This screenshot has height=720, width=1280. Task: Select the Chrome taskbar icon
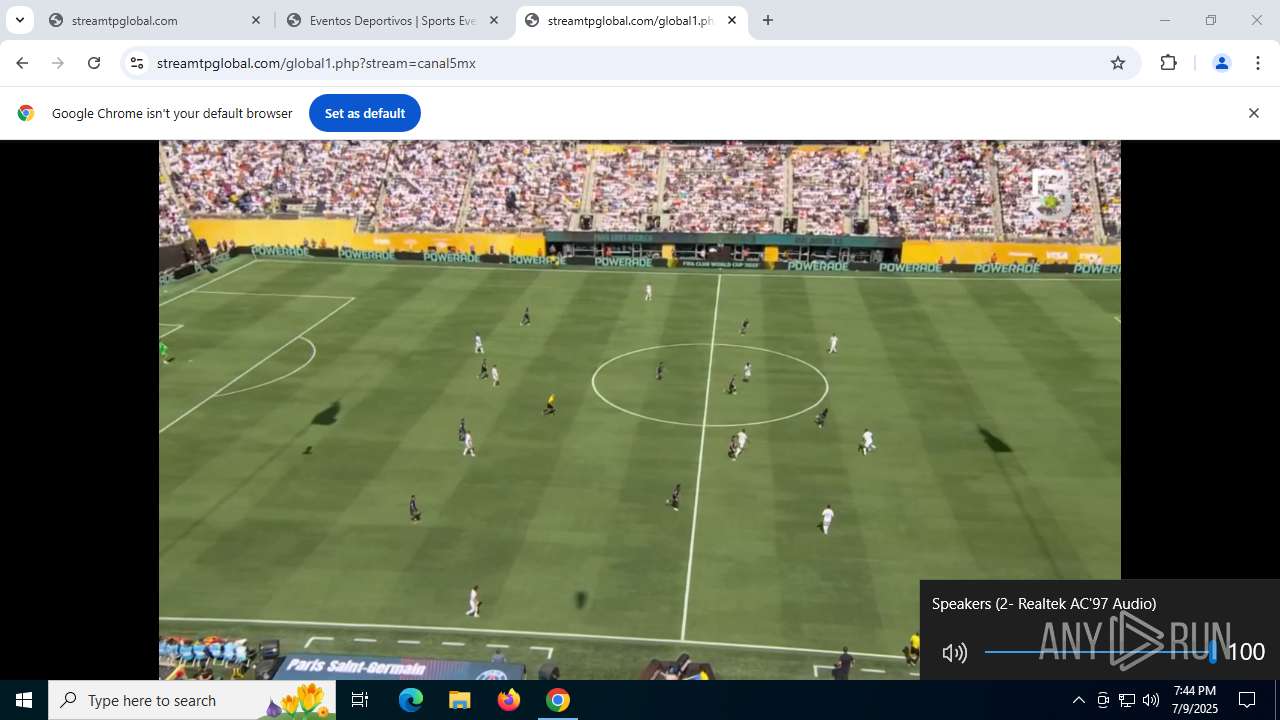[x=558, y=700]
